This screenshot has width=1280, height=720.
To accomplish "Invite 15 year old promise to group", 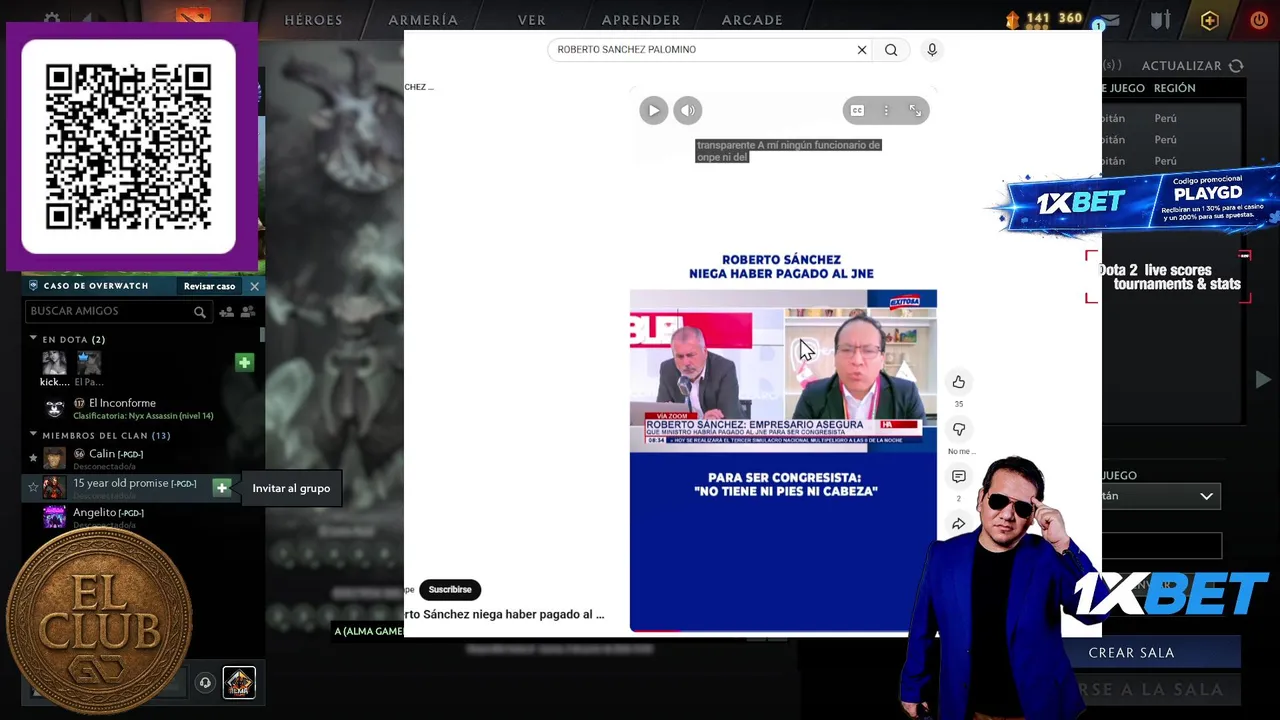I will click(x=222, y=487).
